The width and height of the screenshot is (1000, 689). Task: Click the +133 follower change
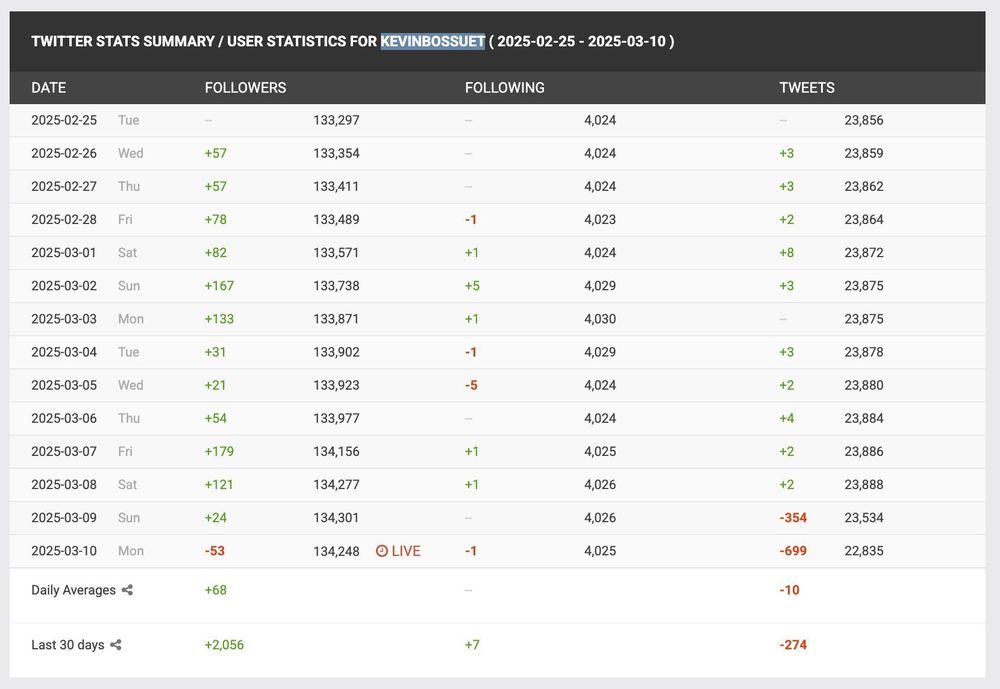pos(219,319)
